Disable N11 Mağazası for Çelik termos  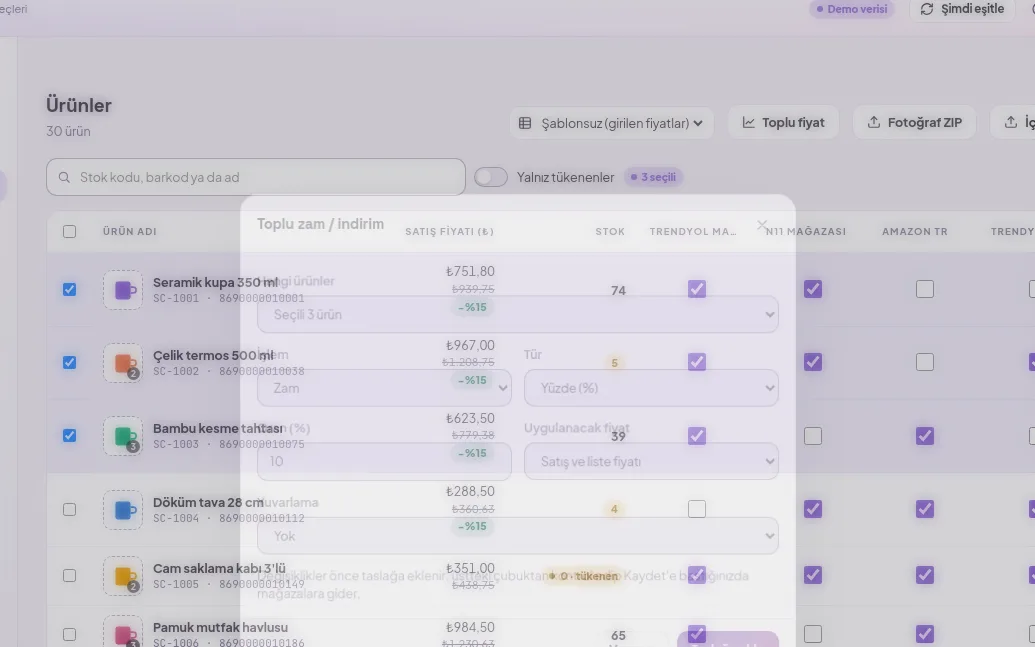click(813, 362)
